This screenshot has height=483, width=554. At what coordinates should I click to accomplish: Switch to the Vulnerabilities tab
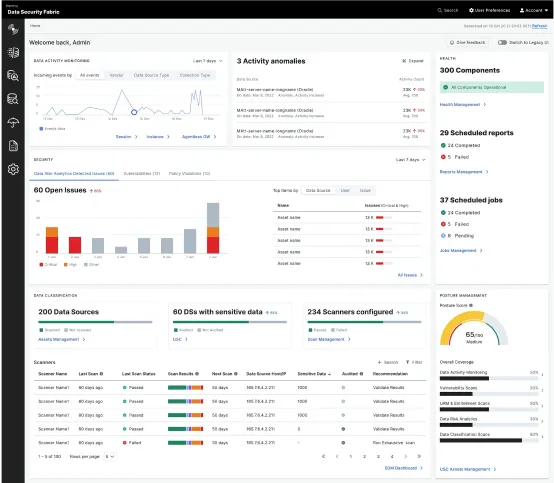pos(142,173)
